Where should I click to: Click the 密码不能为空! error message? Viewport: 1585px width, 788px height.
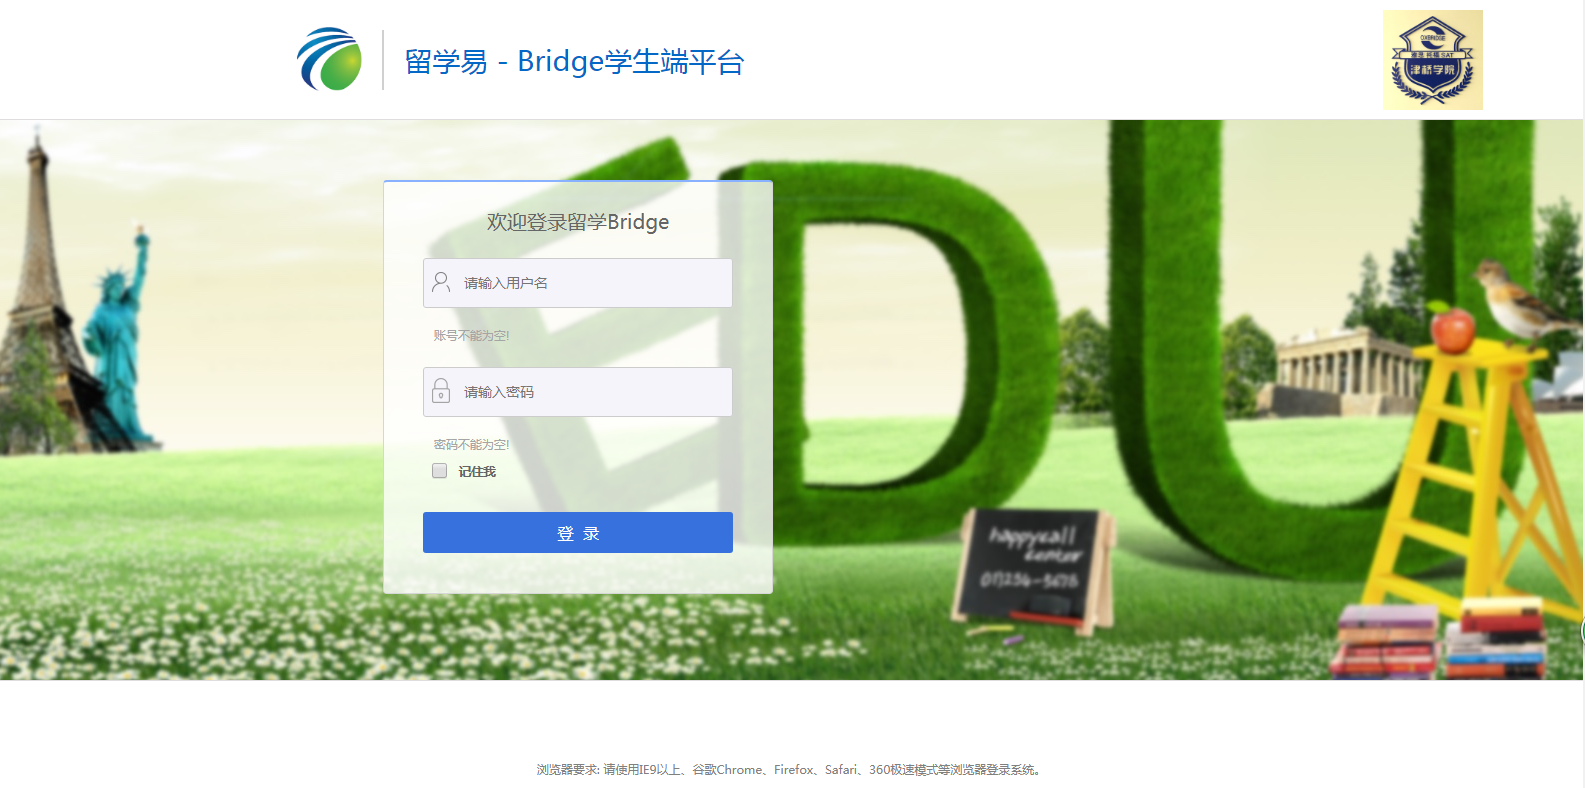pyautogui.click(x=471, y=445)
